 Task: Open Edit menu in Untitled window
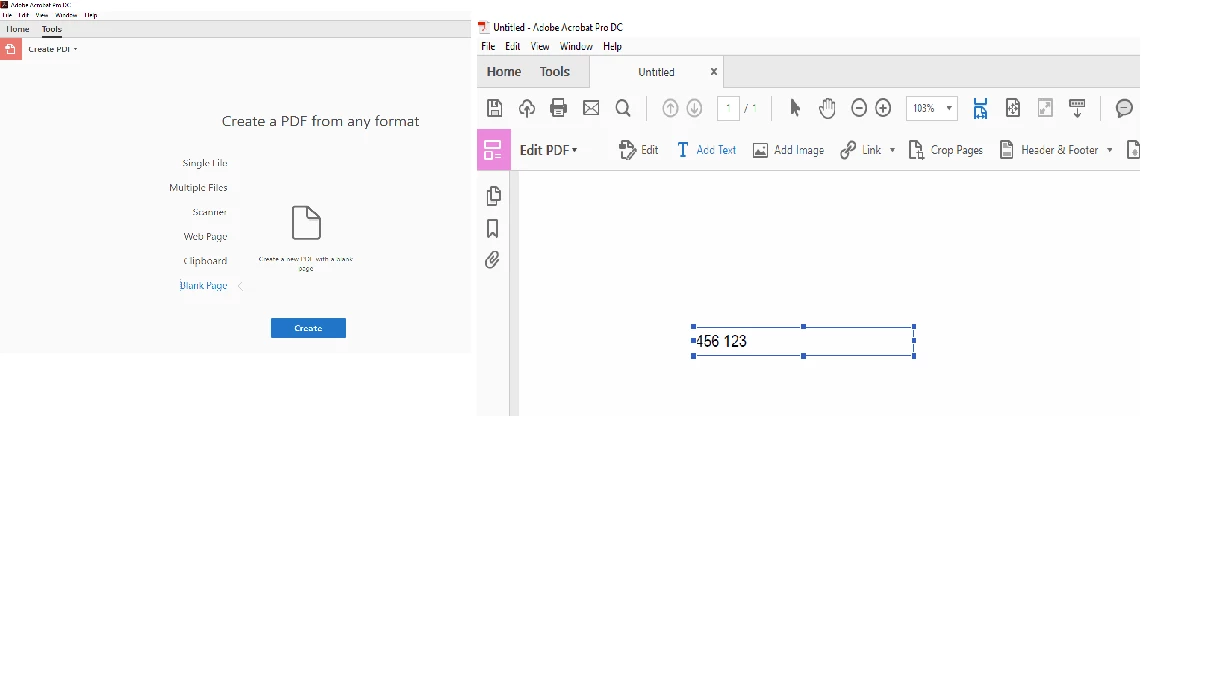(x=513, y=46)
